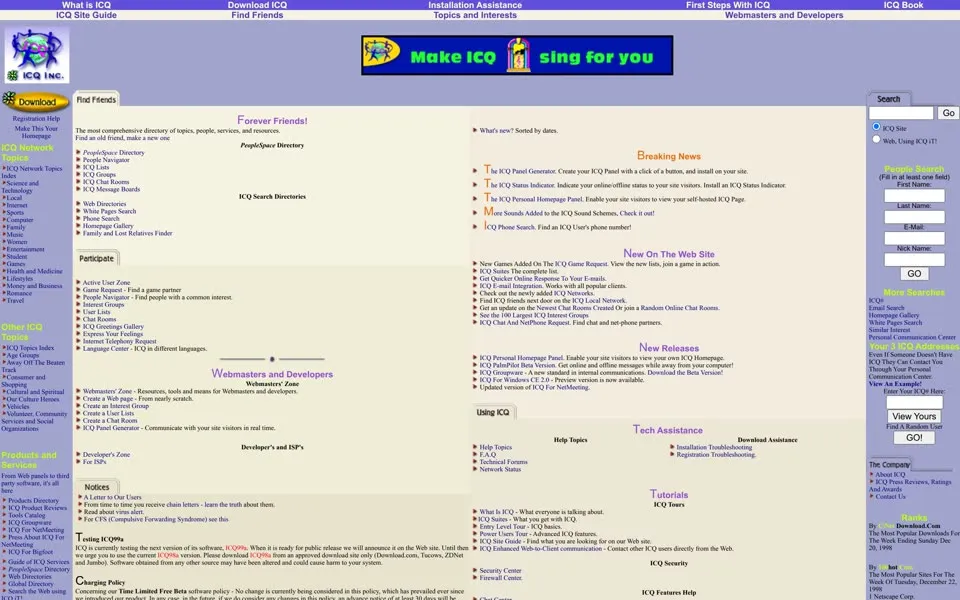This screenshot has width=960, height=600.
Task: Open Internet Telephony Request link
Action: (x=119, y=342)
